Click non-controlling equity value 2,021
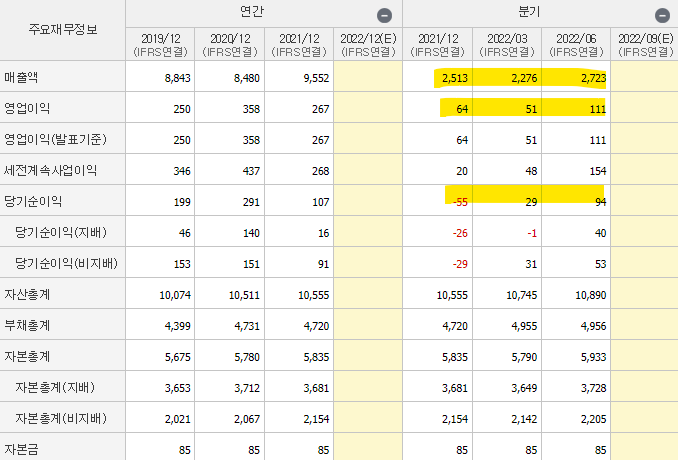 [178, 419]
